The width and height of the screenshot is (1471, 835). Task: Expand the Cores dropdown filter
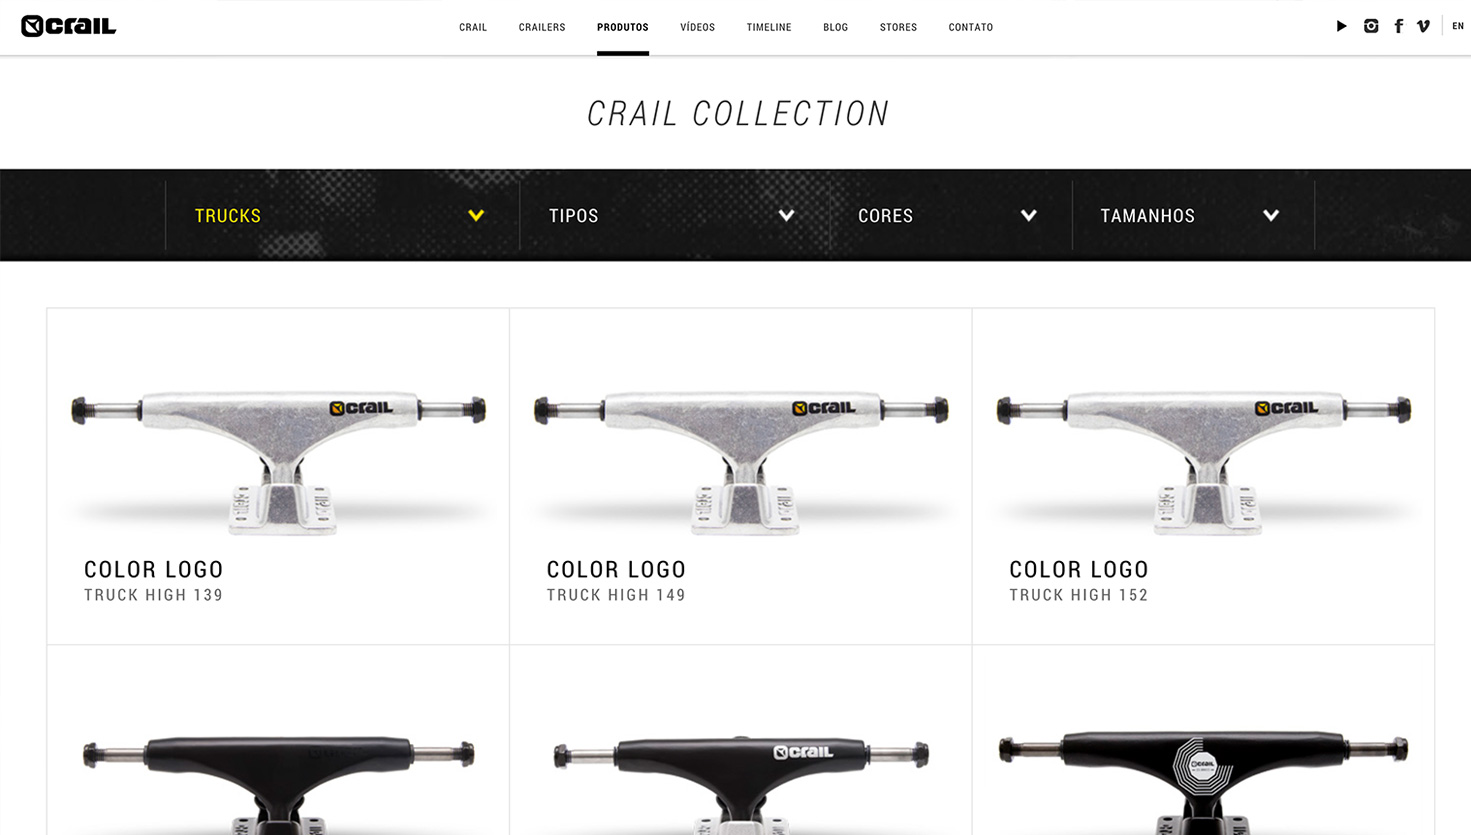point(950,215)
